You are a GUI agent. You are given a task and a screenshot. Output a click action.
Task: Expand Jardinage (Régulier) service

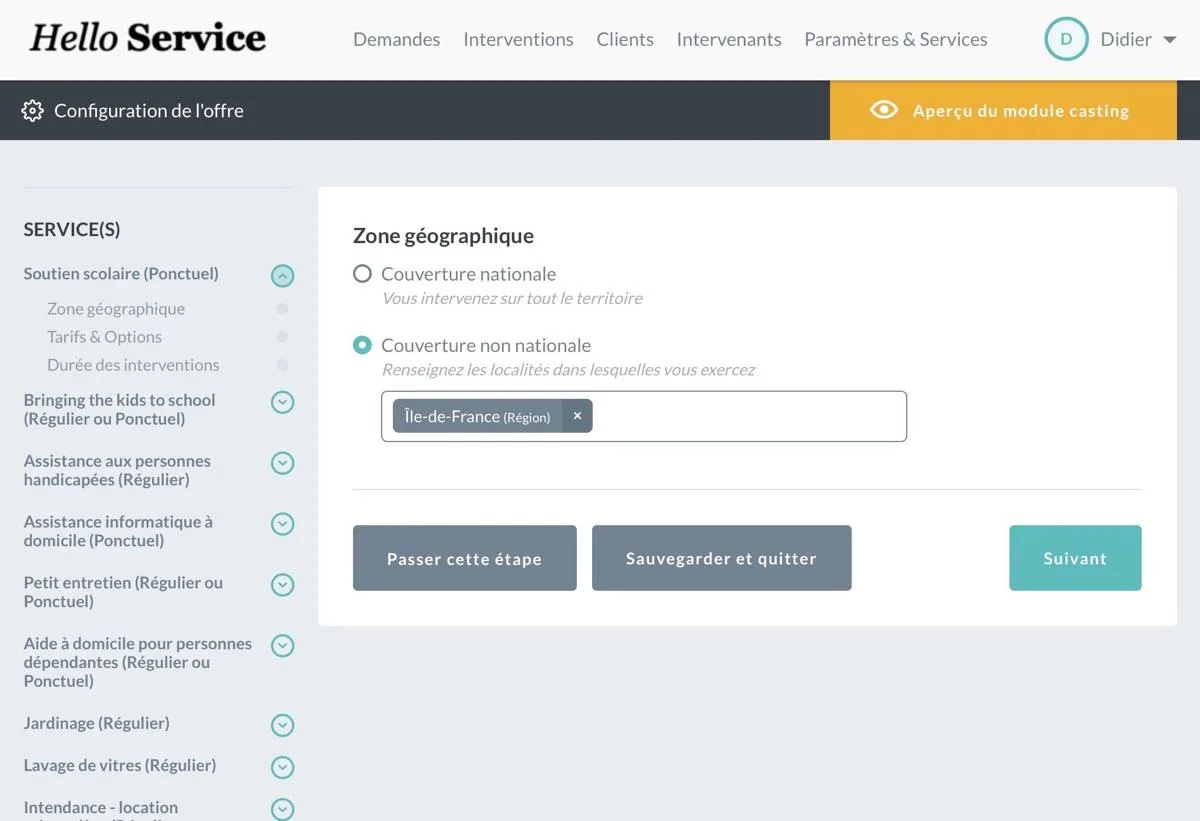pos(283,725)
